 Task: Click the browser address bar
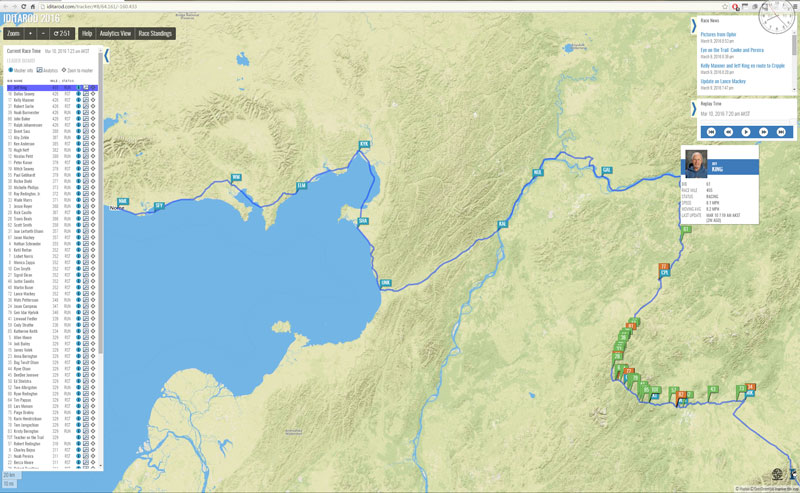coord(378,7)
